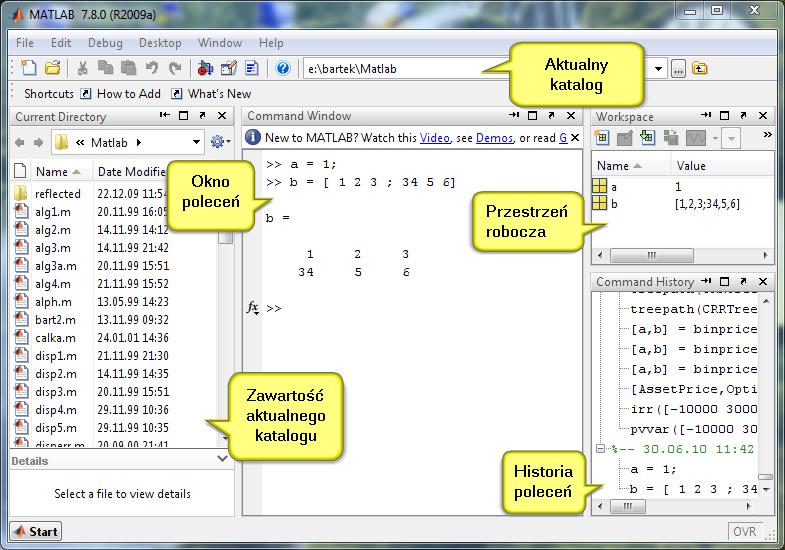Maximize the Current Directory panel
Image resolution: width=785 pixels, height=550 pixels.
(x=184, y=116)
